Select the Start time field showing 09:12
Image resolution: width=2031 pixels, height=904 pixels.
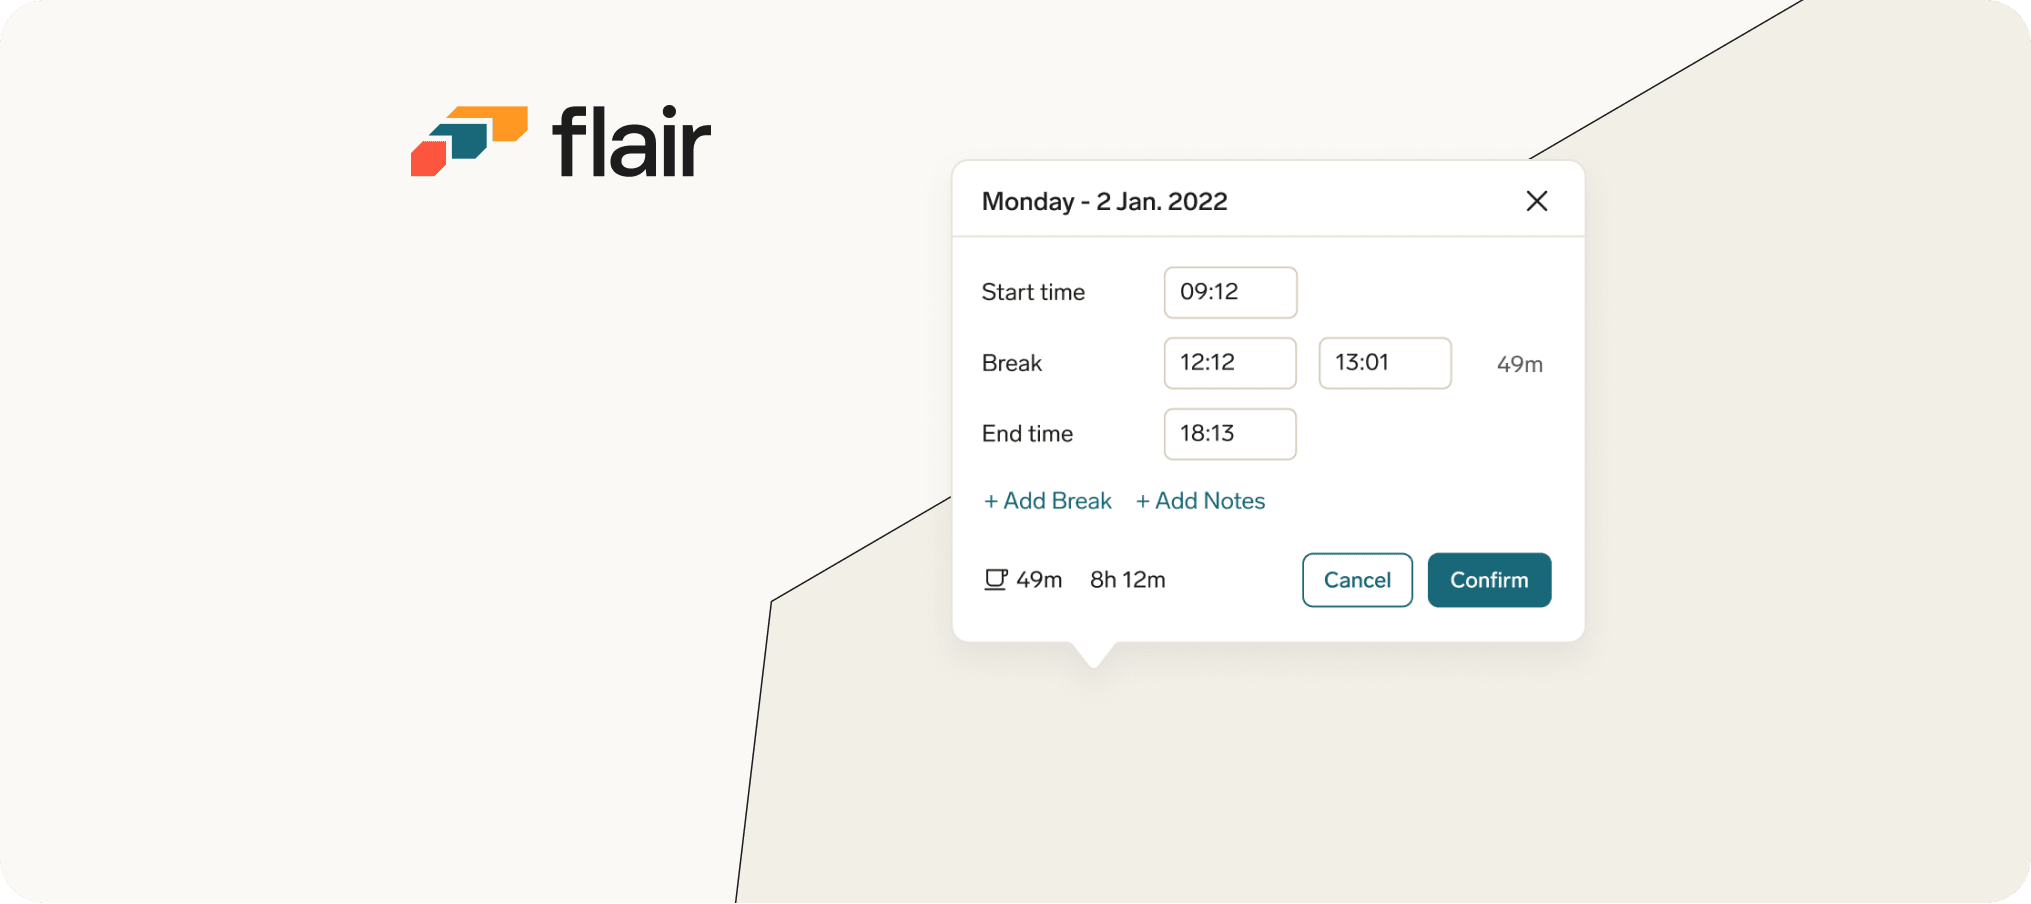1229,292
